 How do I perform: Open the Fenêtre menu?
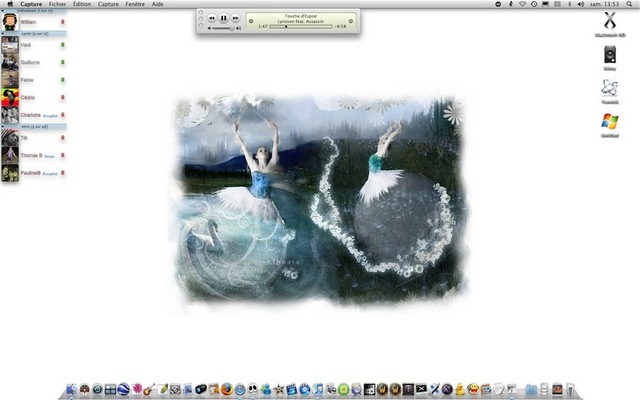pos(135,4)
